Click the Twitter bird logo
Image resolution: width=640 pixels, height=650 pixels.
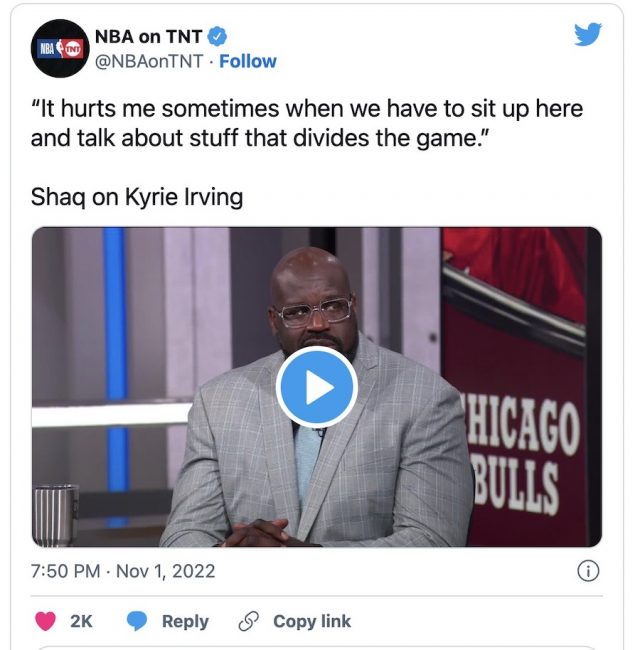pos(587,34)
